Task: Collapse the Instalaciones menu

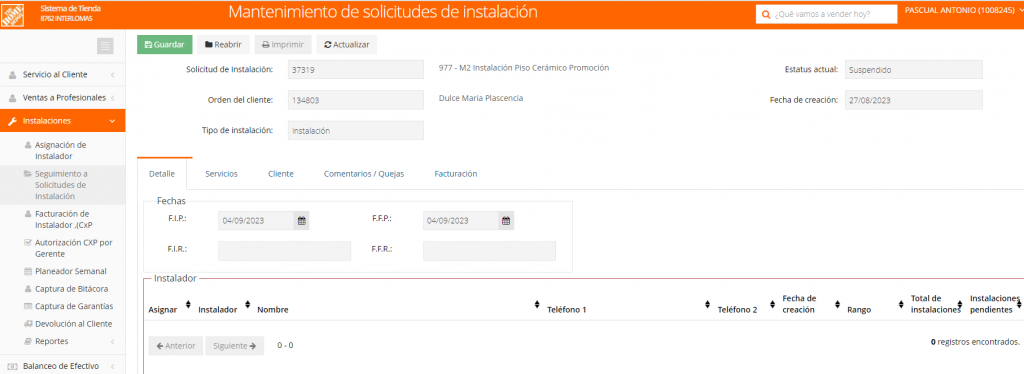Action: tap(63, 121)
